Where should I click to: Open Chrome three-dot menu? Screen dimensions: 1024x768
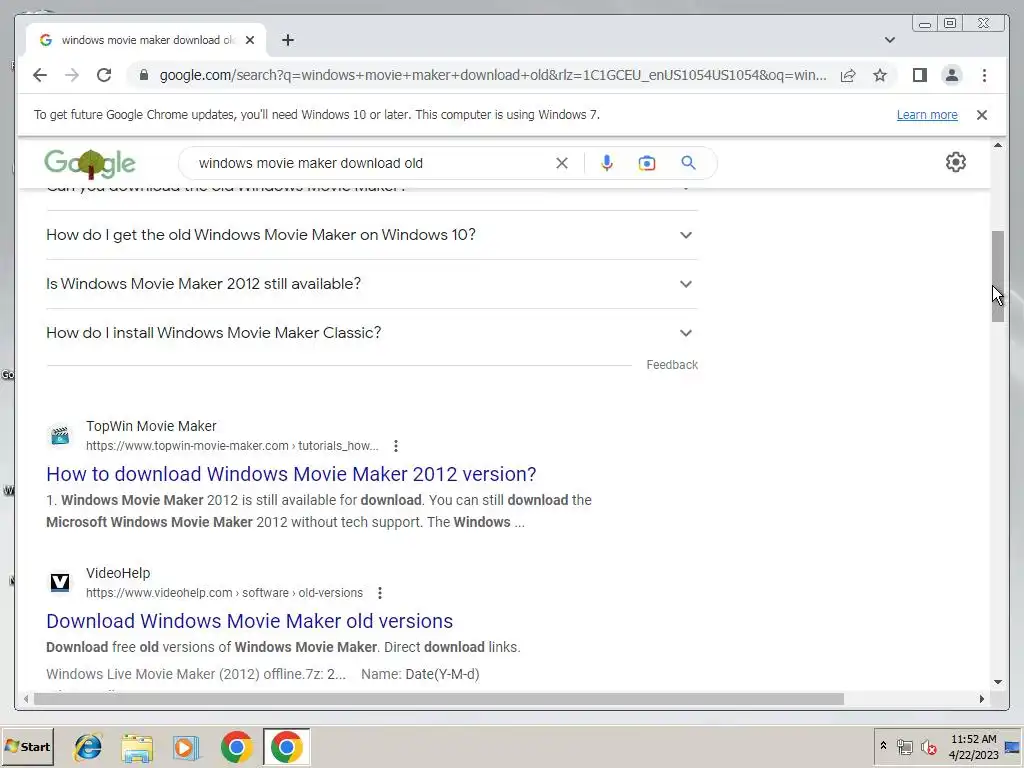point(984,75)
